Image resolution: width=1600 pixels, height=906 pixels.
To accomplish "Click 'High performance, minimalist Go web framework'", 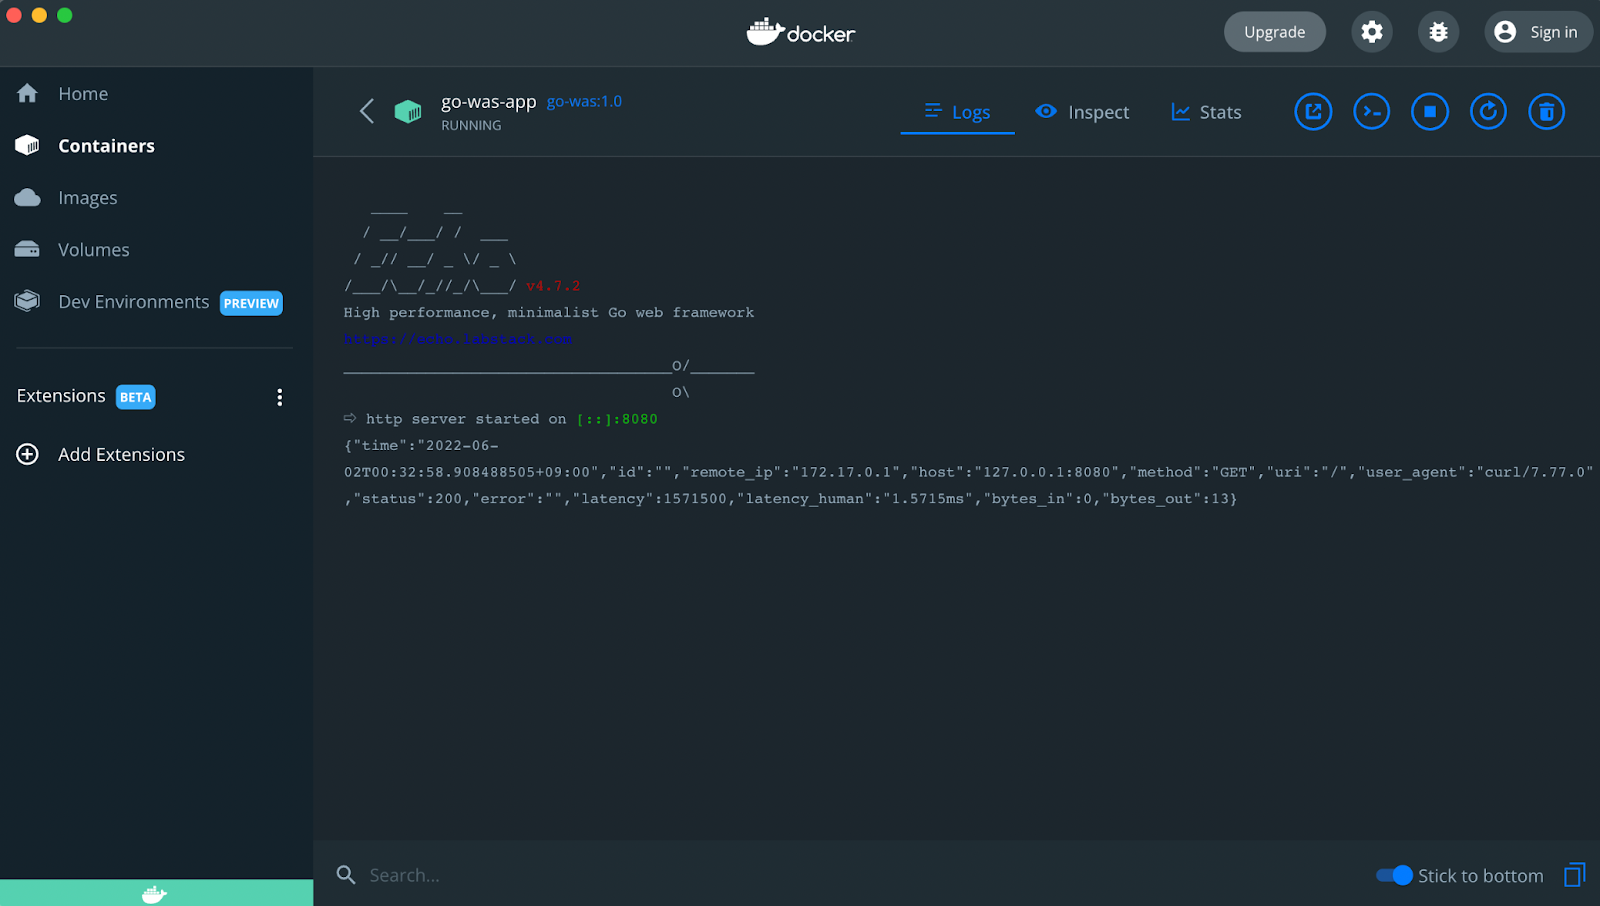I will 549,313.
